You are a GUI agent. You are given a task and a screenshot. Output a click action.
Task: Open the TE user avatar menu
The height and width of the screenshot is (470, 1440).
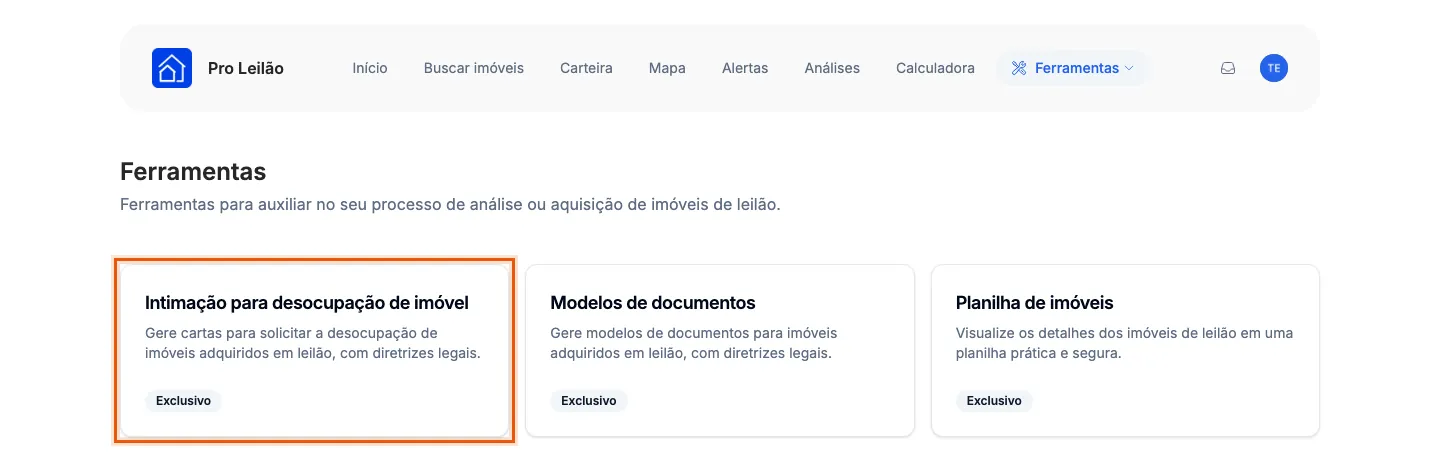(x=1274, y=68)
